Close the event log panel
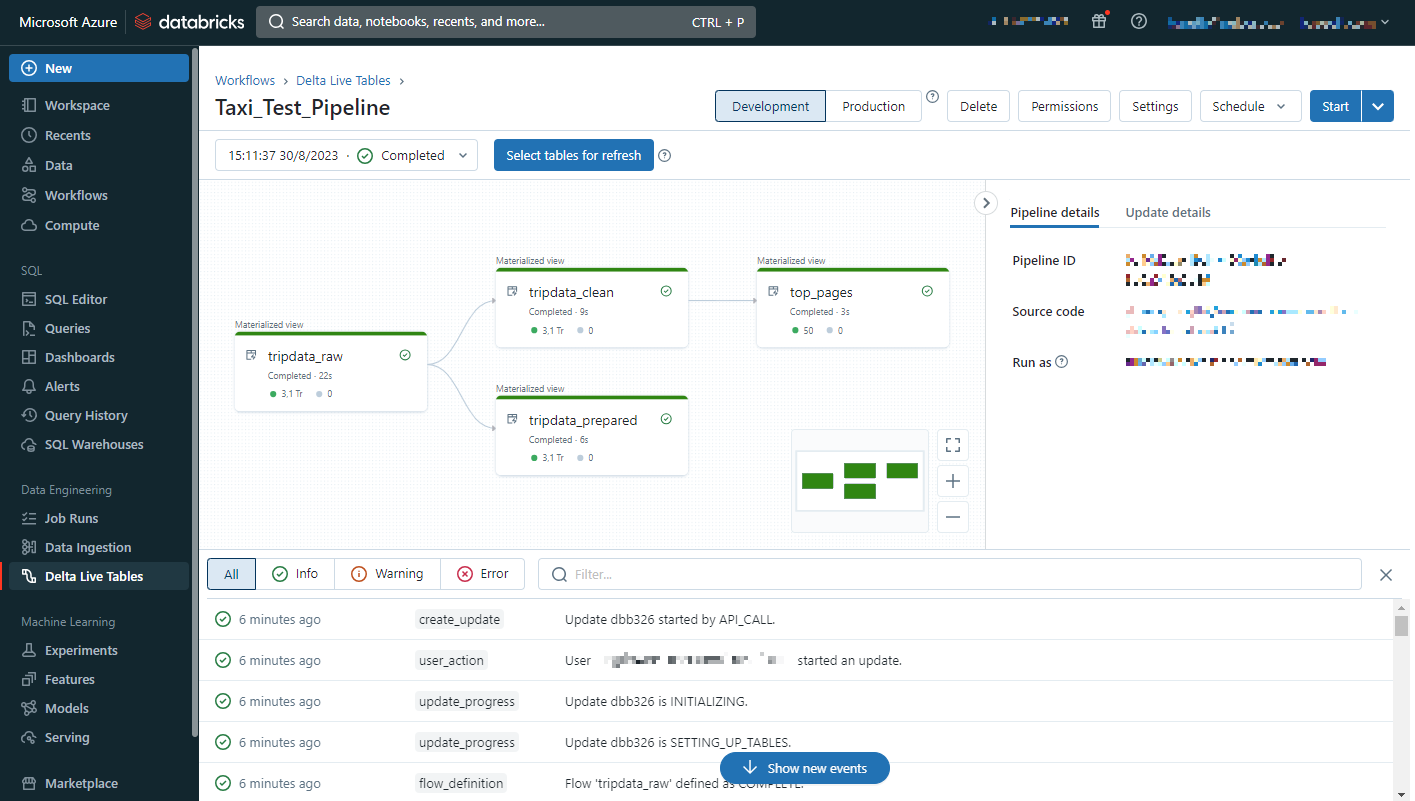The image size is (1415, 801). point(1385,574)
